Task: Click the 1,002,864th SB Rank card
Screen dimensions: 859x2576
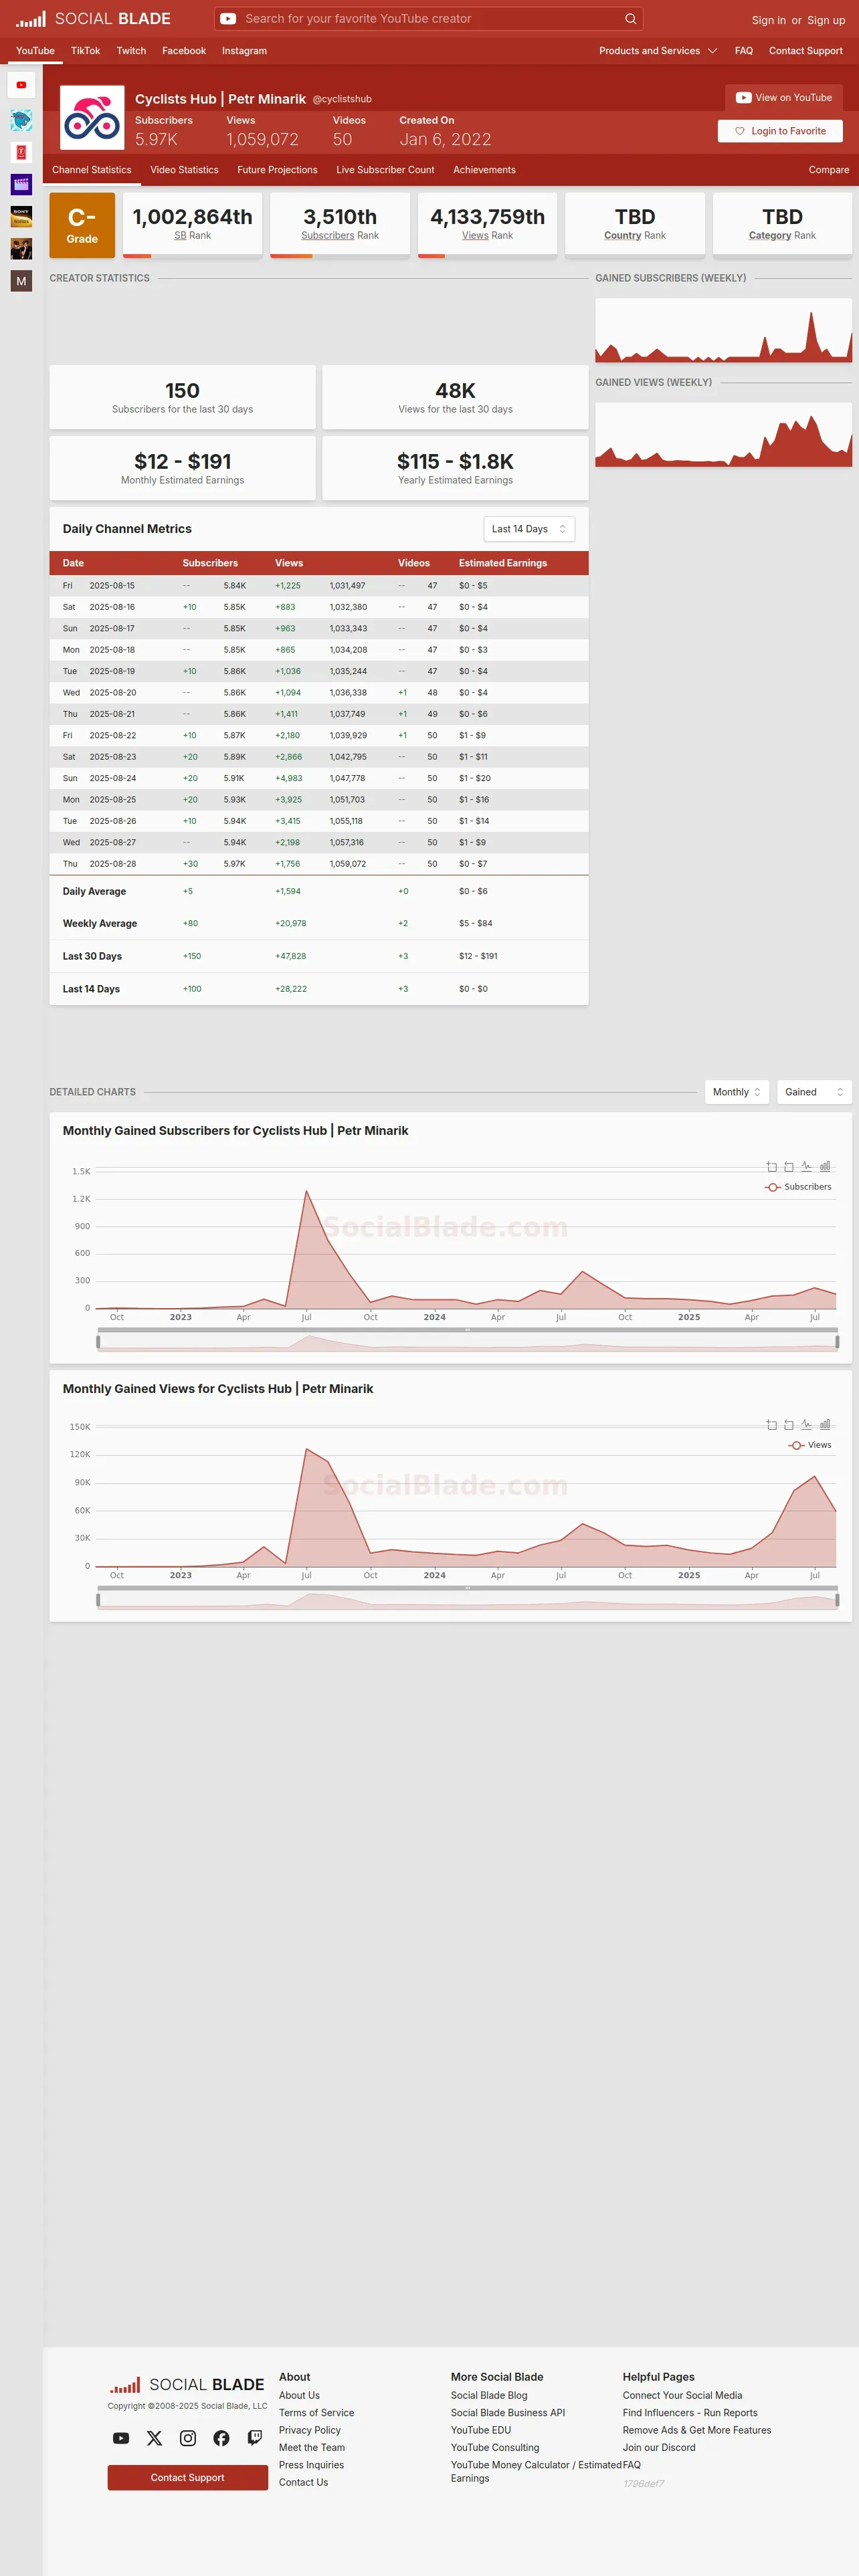Action: point(193,225)
